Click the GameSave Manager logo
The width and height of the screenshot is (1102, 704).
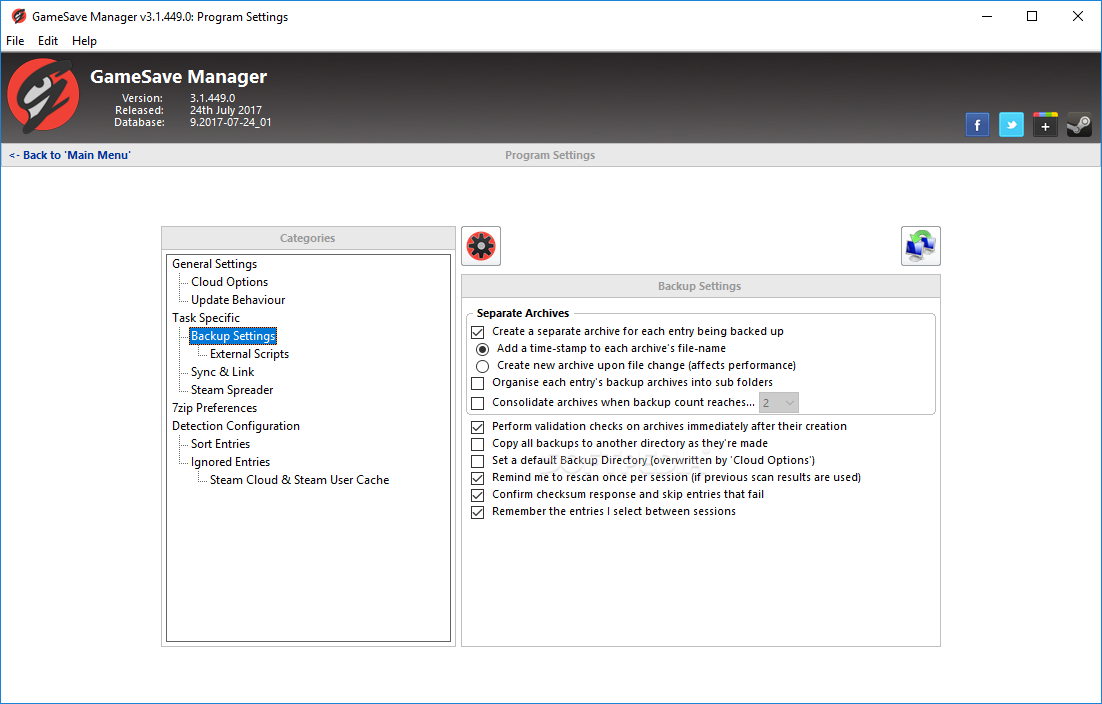[44, 96]
